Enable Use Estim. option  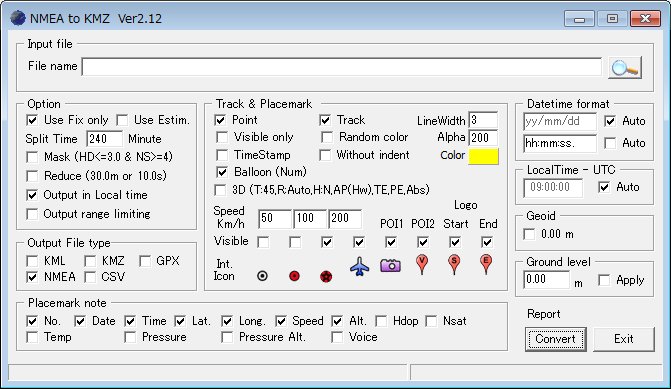pos(122,120)
